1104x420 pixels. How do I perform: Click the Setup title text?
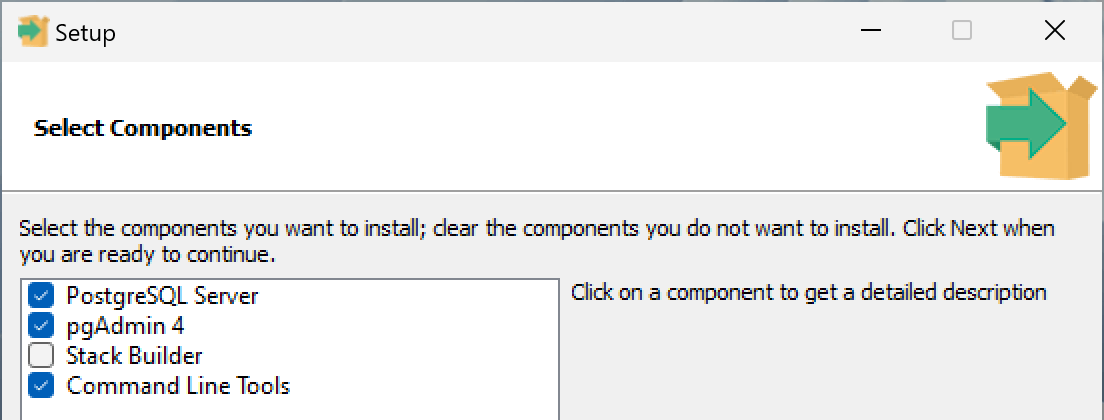(x=85, y=33)
